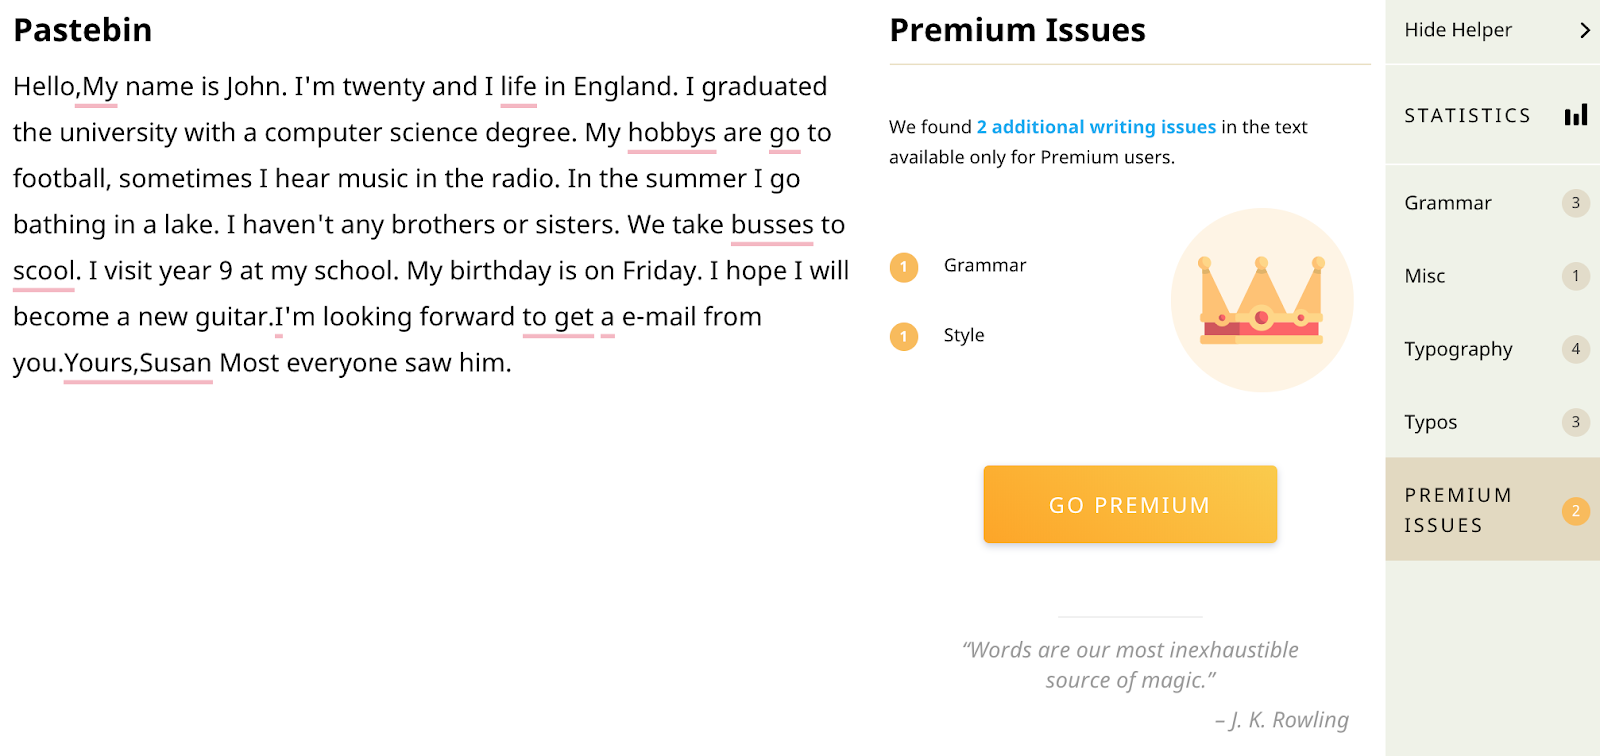Select the Typos category
Image resolution: width=1600 pixels, height=756 pixels.
1430,422
